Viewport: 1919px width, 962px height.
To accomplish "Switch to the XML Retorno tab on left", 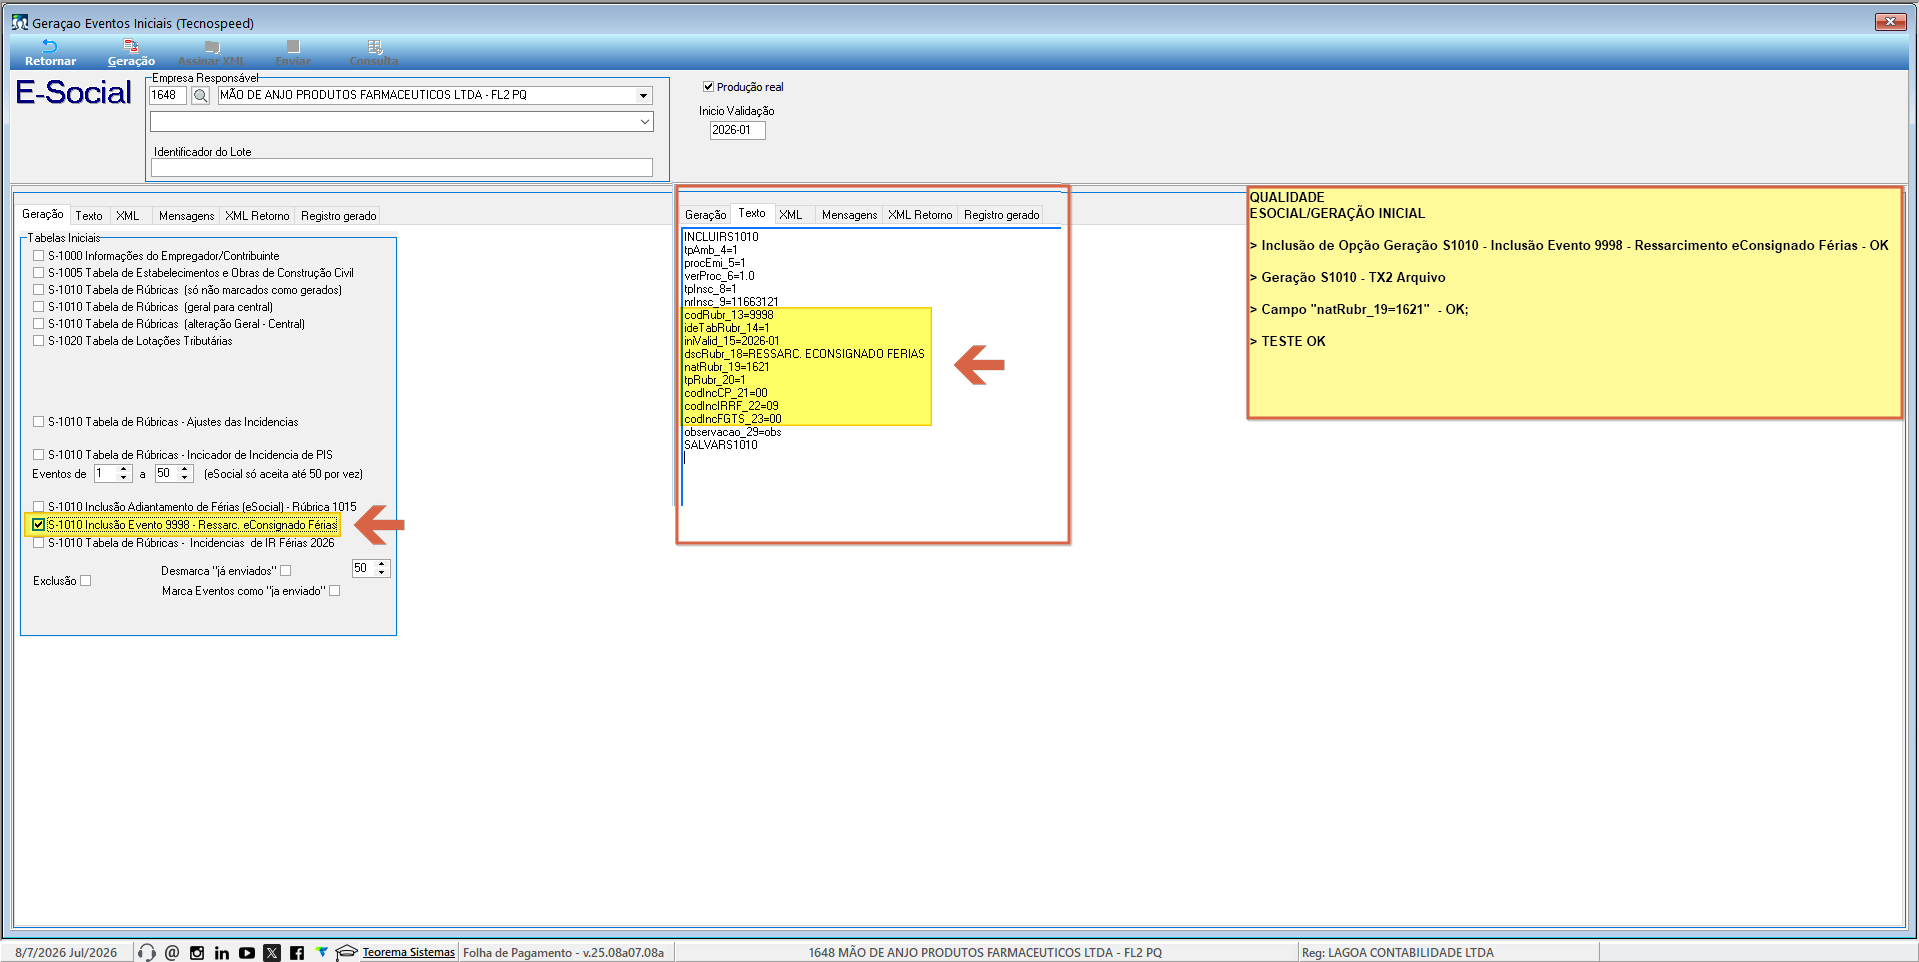I will coord(257,216).
